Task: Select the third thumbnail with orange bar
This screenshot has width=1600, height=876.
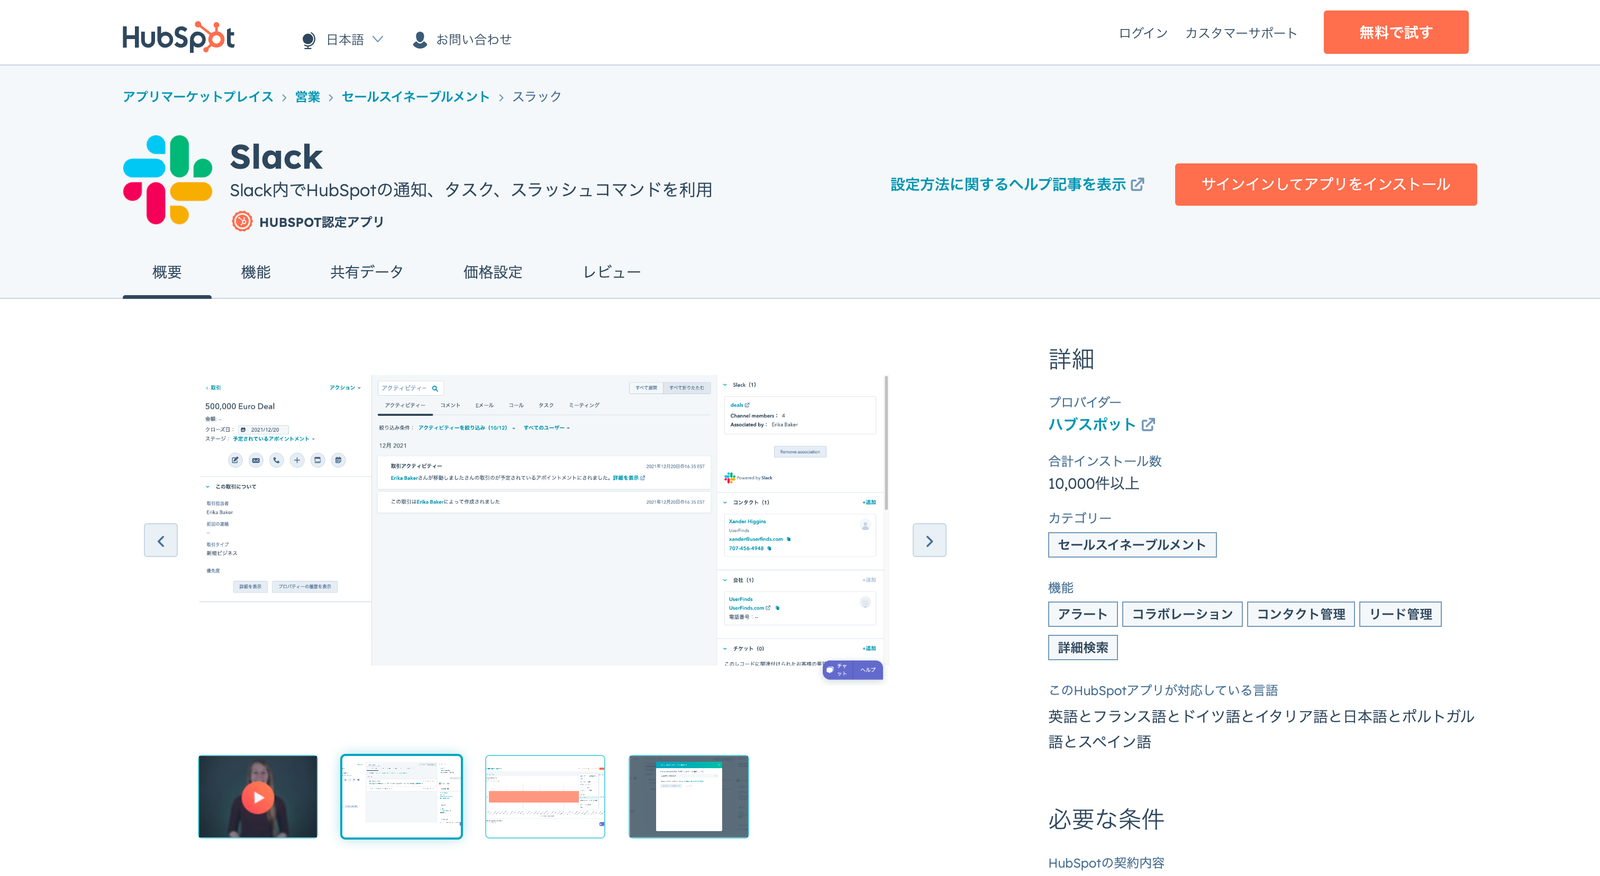Action: (545, 797)
